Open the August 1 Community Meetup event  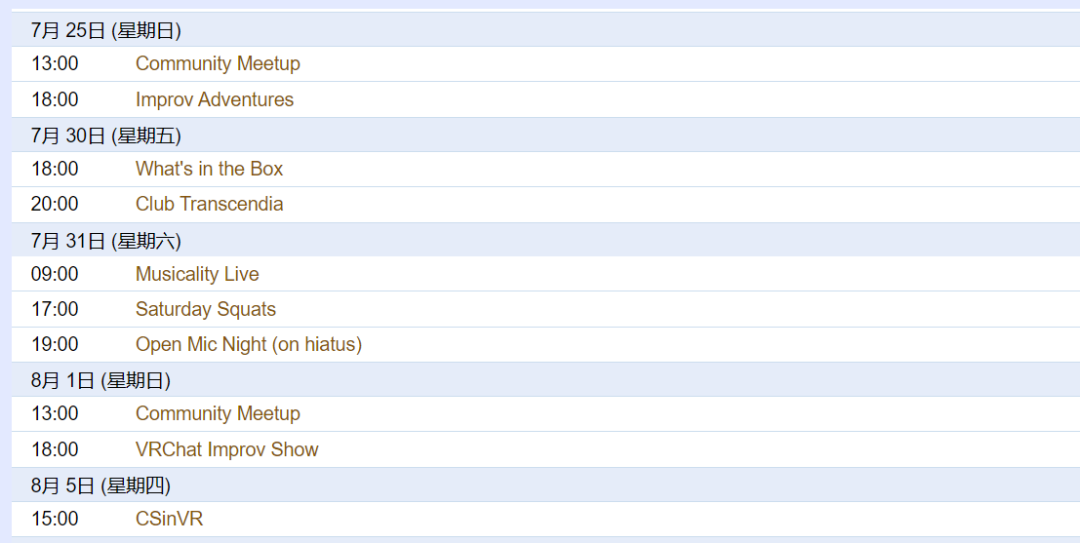coord(217,414)
